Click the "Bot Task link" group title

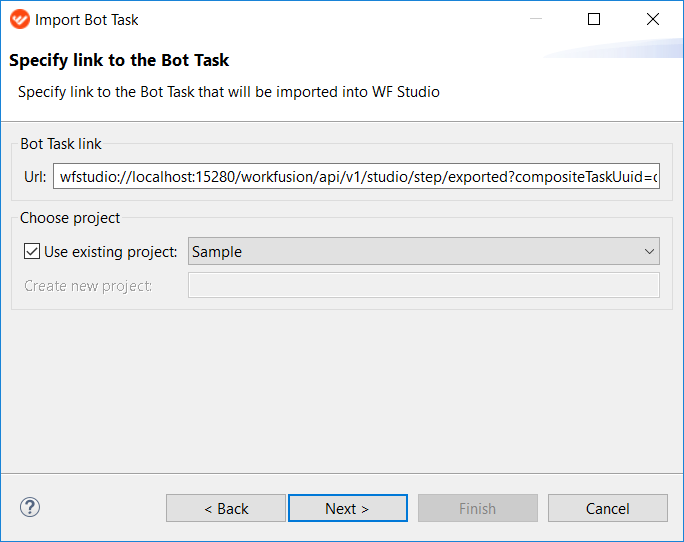[61, 144]
